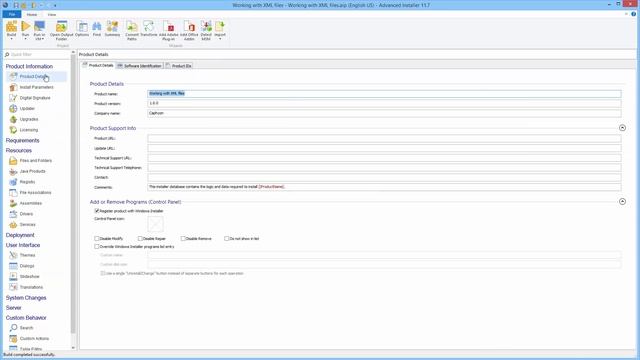Open Registry page in sidebar
The height and width of the screenshot is (360, 640).
click(x=27, y=182)
